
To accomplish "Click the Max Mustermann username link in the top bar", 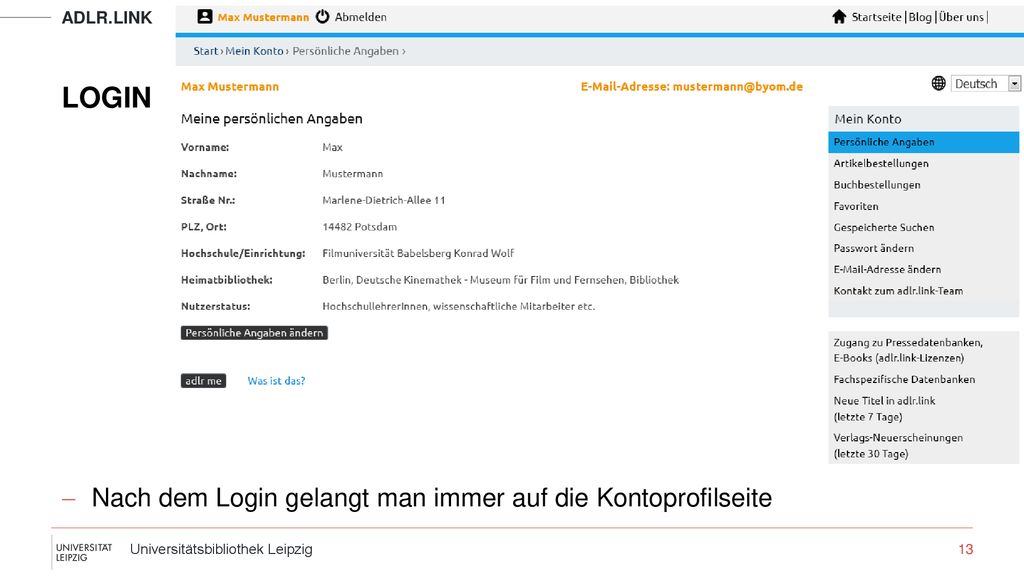I will pos(263,18).
